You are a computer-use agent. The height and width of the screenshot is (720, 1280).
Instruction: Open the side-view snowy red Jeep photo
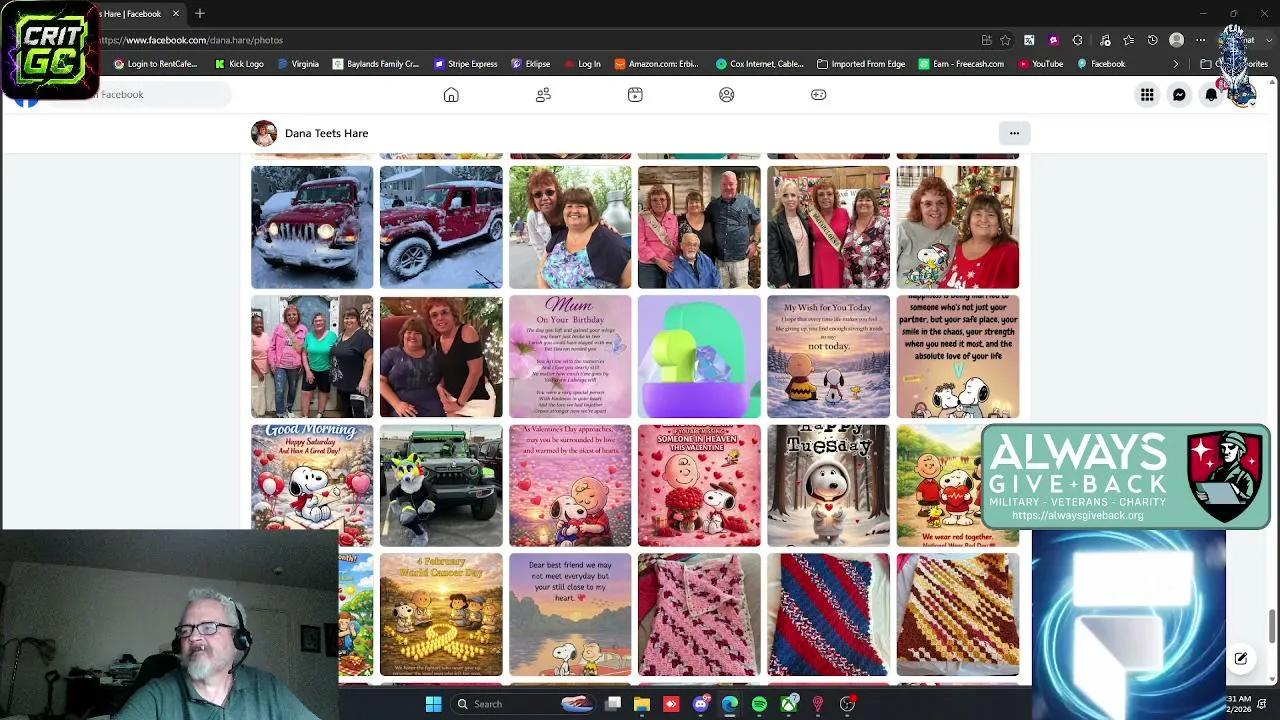pos(441,227)
